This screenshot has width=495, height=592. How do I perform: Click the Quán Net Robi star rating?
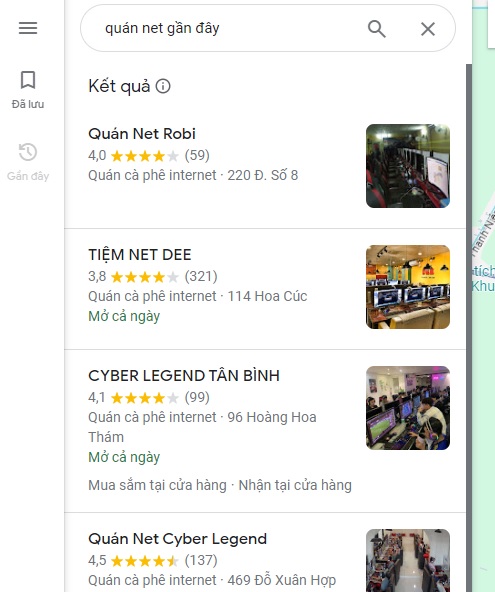145,156
